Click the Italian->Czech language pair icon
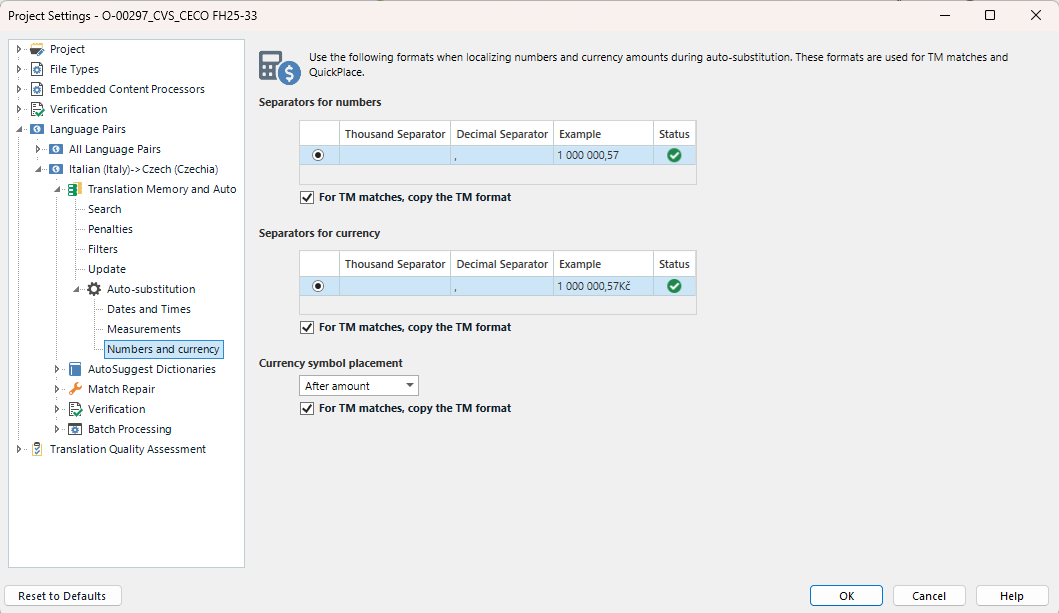1059x613 pixels. [x=57, y=169]
